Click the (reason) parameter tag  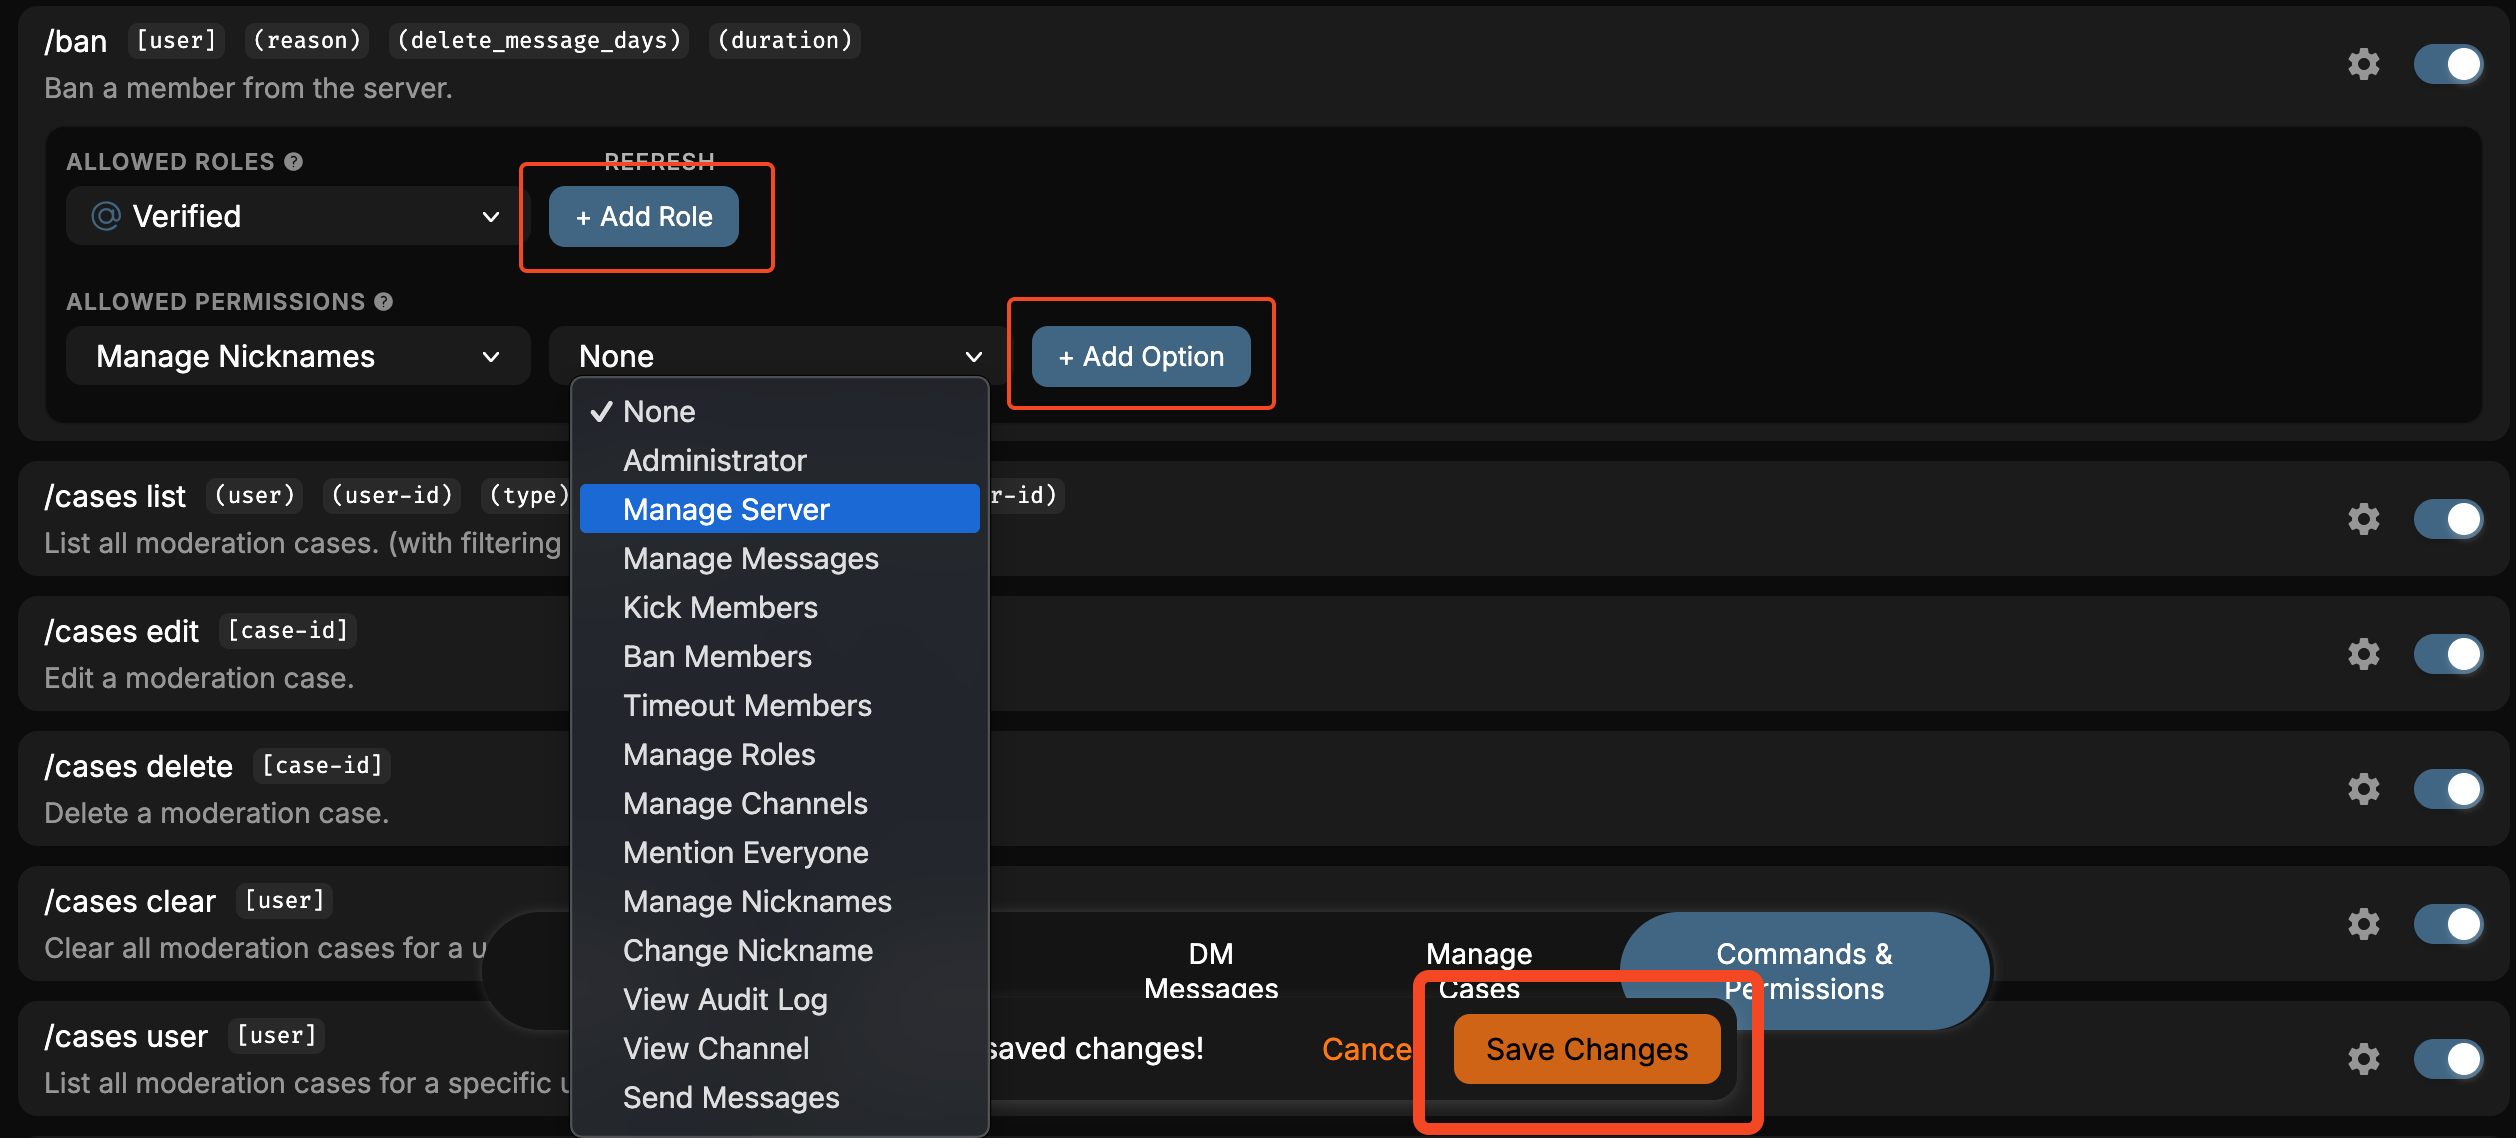307,40
